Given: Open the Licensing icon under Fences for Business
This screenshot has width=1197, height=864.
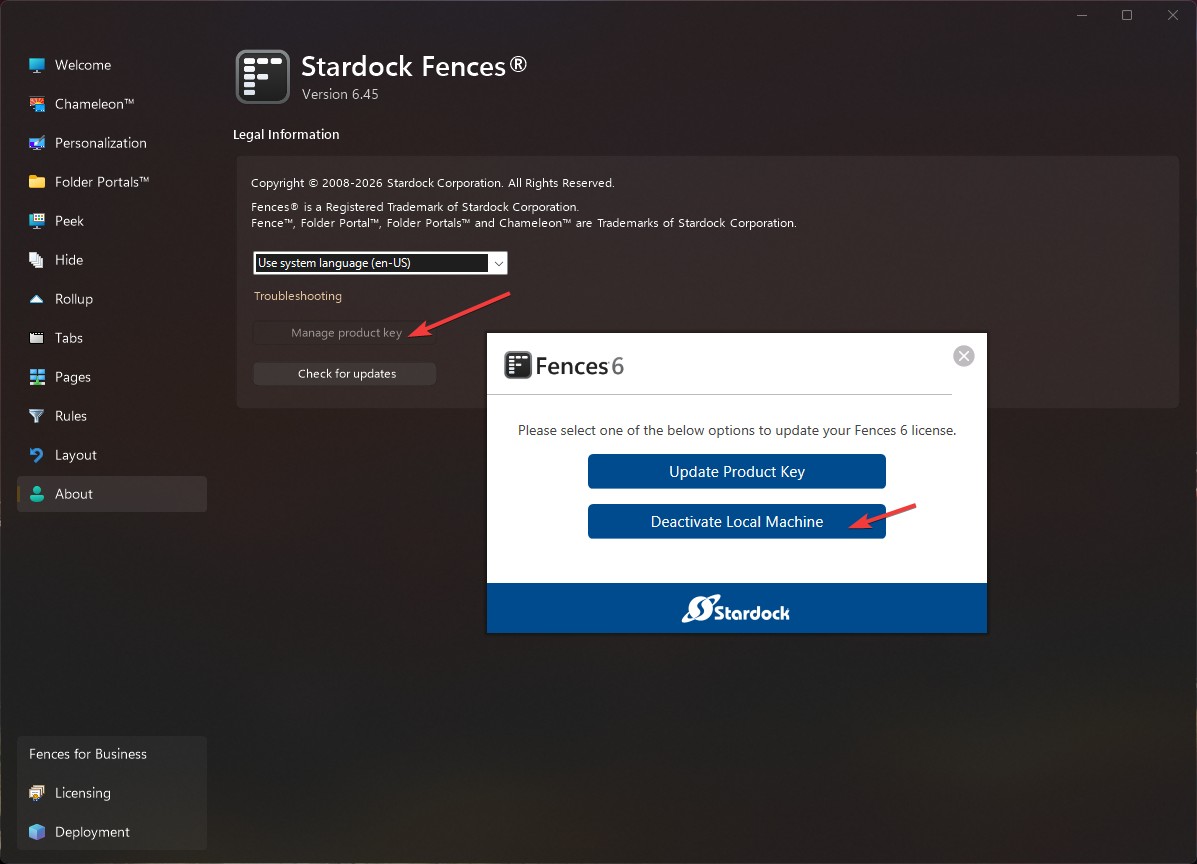Looking at the screenshot, I should click(37, 793).
